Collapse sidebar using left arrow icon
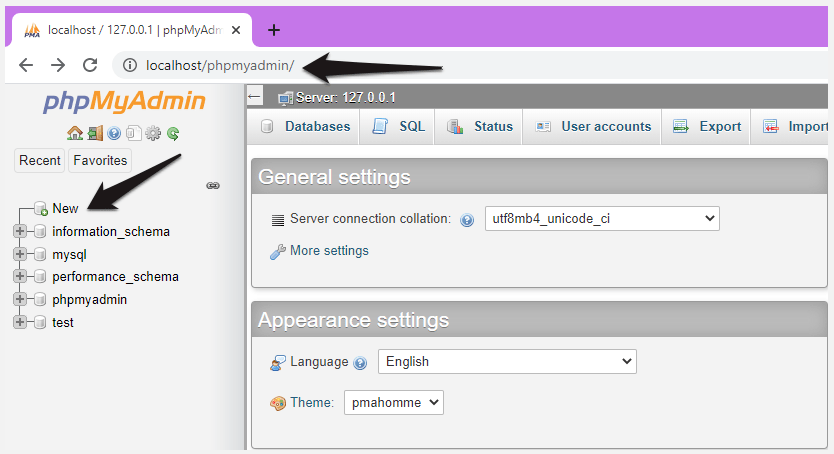834x454 pixels. (x=254, y=97)
